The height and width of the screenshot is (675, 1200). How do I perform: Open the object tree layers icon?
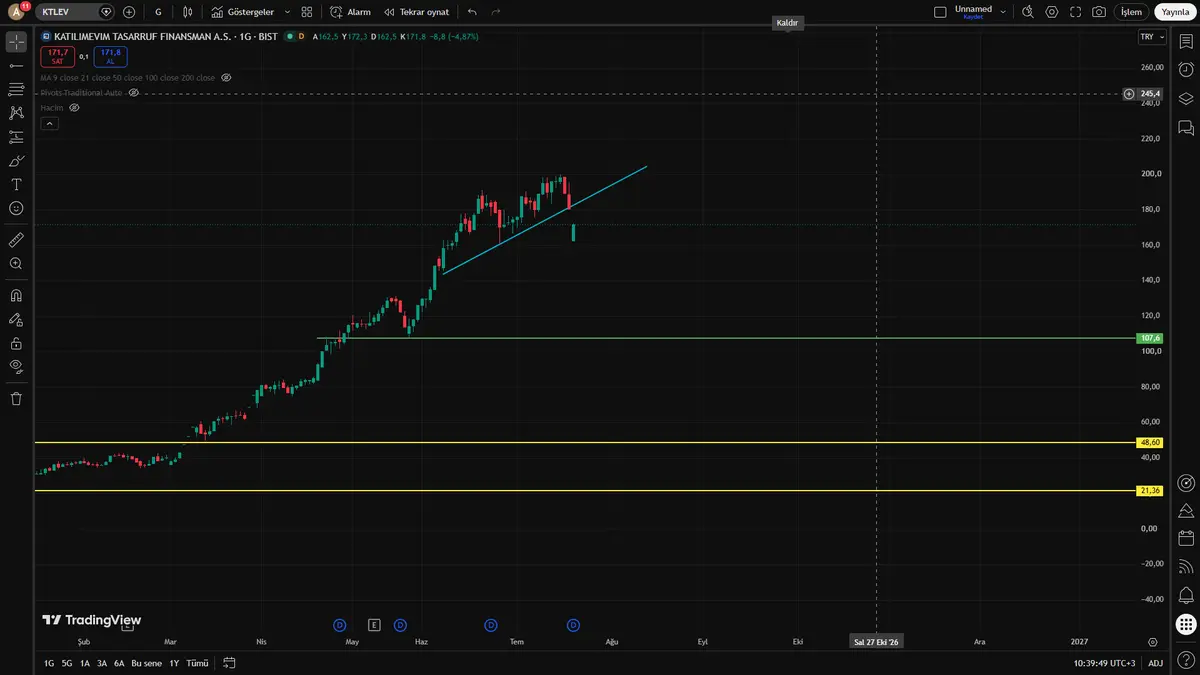1186,99
